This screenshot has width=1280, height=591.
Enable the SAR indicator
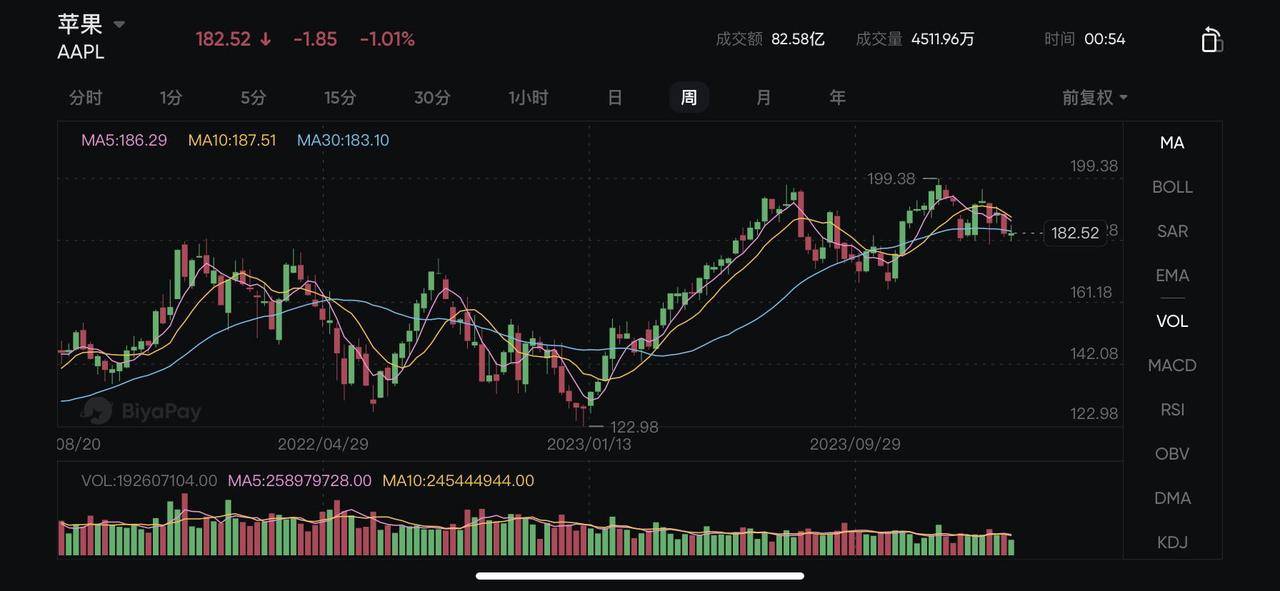(x=1172, y=231)
